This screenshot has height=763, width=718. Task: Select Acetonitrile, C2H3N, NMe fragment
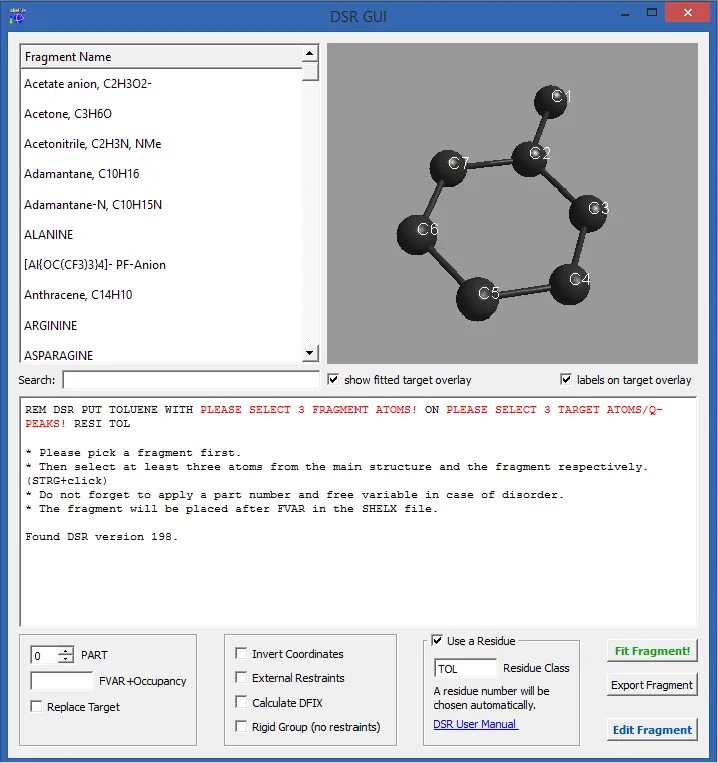pyautogui.click(x=161, y=144)
